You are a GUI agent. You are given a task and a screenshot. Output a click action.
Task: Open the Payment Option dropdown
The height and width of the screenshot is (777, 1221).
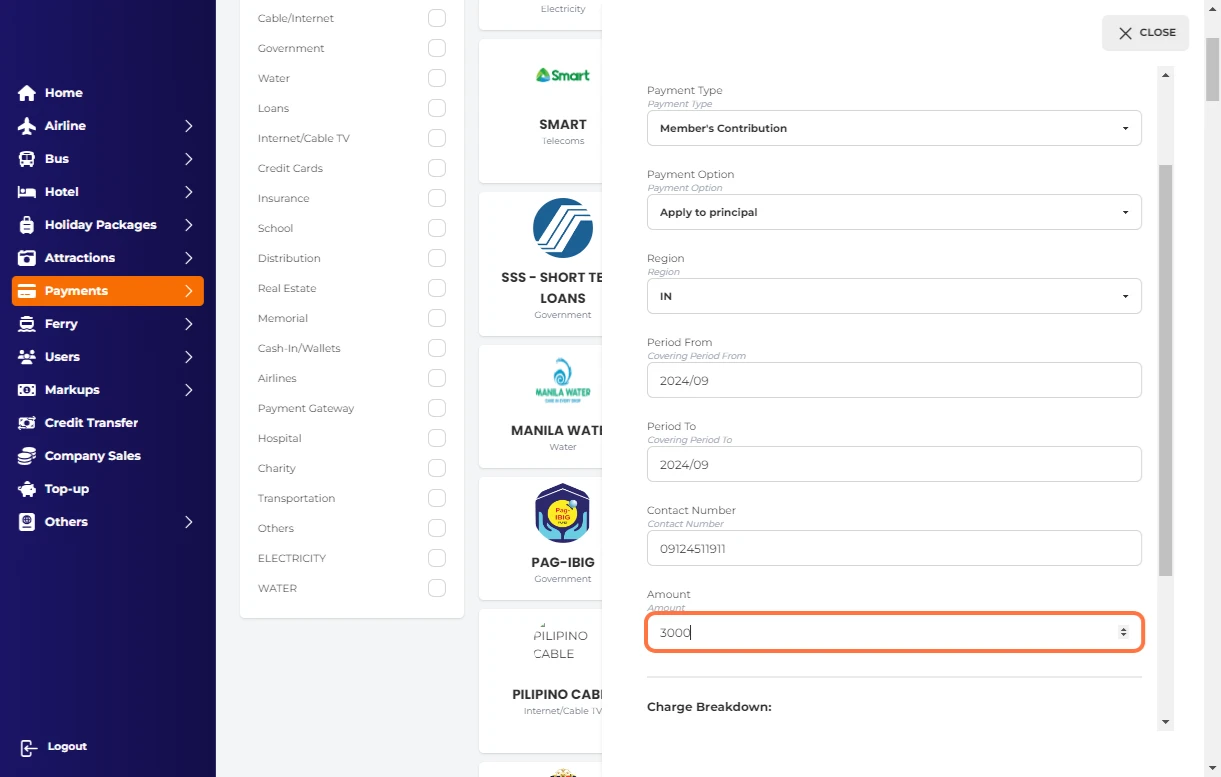click(x=893, y=212)
